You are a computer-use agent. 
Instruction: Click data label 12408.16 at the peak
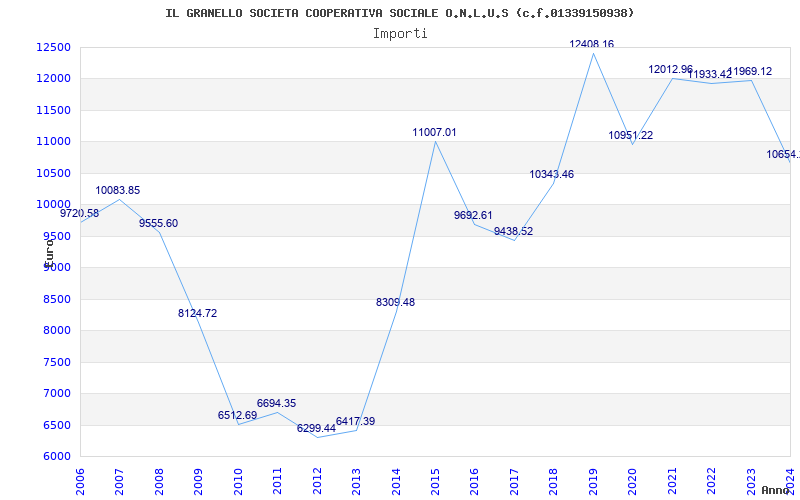tap(592, 44)
